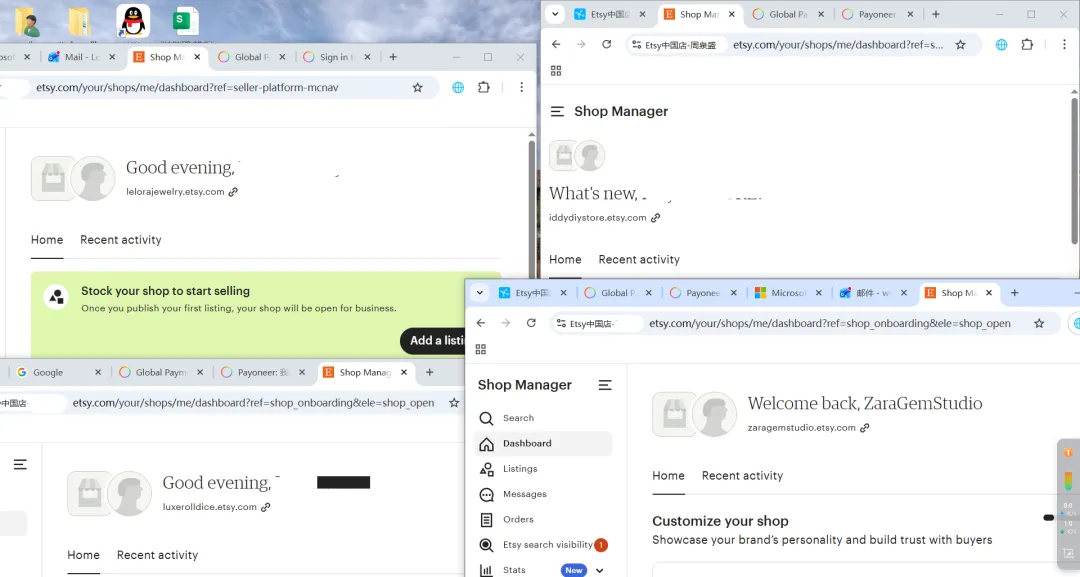1080x577 pixels.
Task: Switch to Microsoft browser tab in ZaraGemStudio window
Action: coord(787,293)
